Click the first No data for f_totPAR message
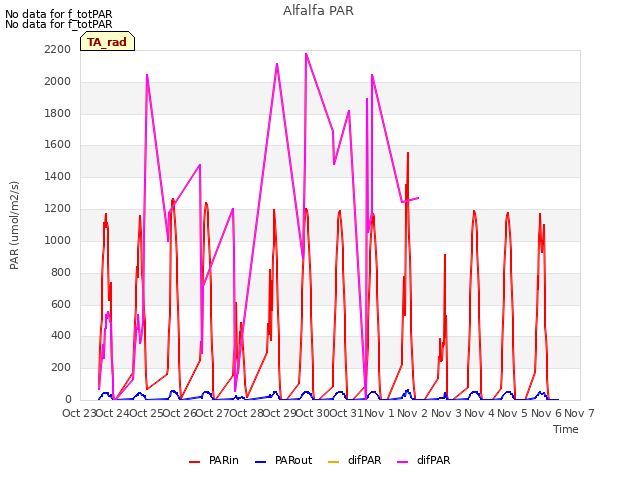The image size is (640, 480). tap(58, 14)
